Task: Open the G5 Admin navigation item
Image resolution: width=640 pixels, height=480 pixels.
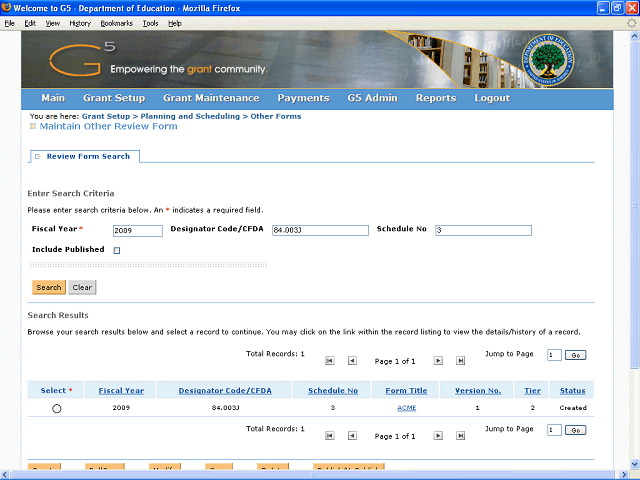Action: tap(373, 98)
